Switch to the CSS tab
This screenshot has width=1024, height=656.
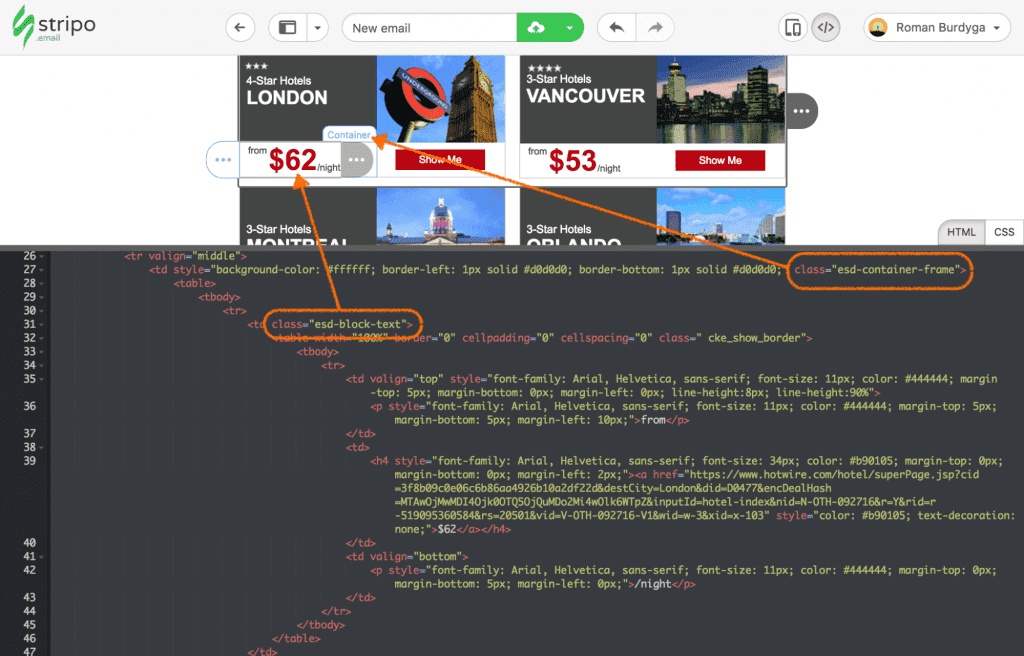click(1004, 232)
